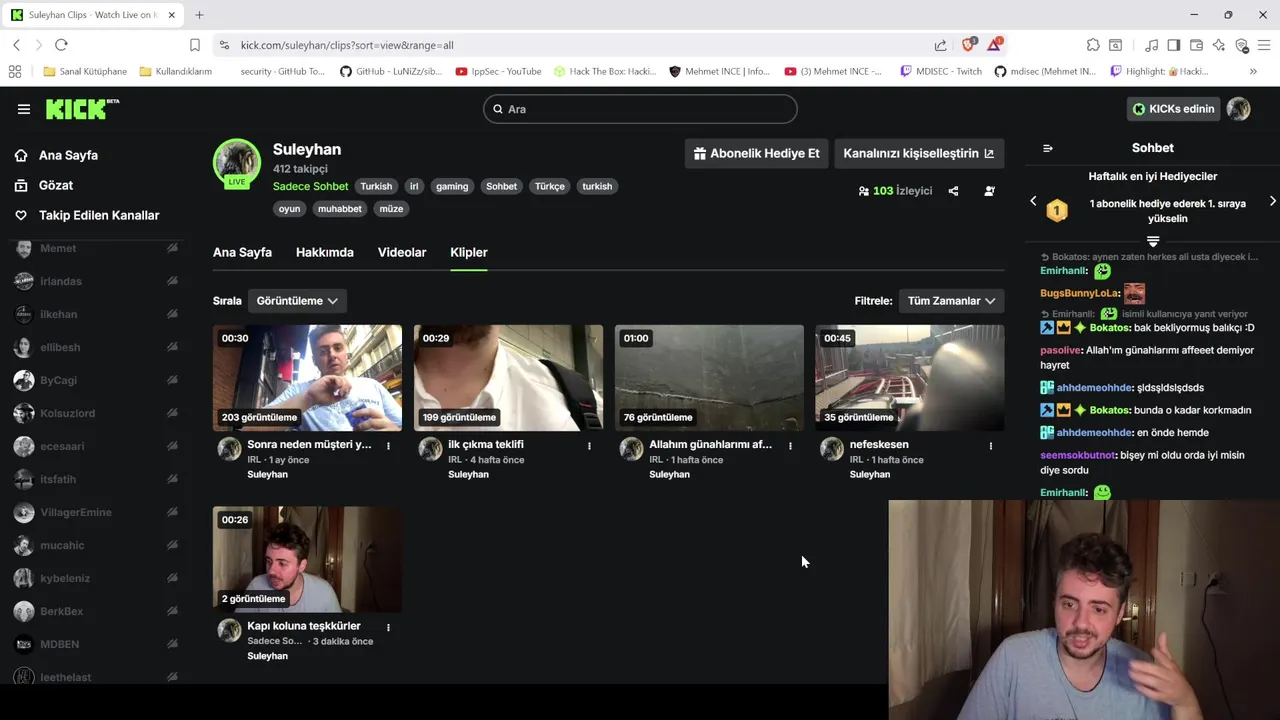Collapse the Sohbet chat panel
The image size is (1280, 720).
tap(1047, 148)
